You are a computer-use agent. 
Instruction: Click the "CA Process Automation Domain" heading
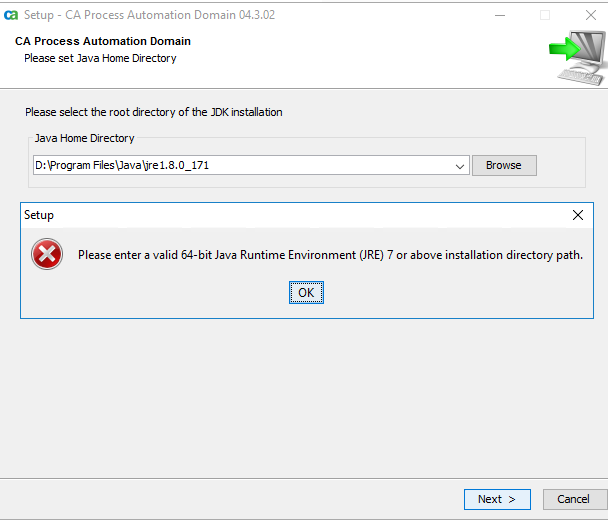click(103, 42)
